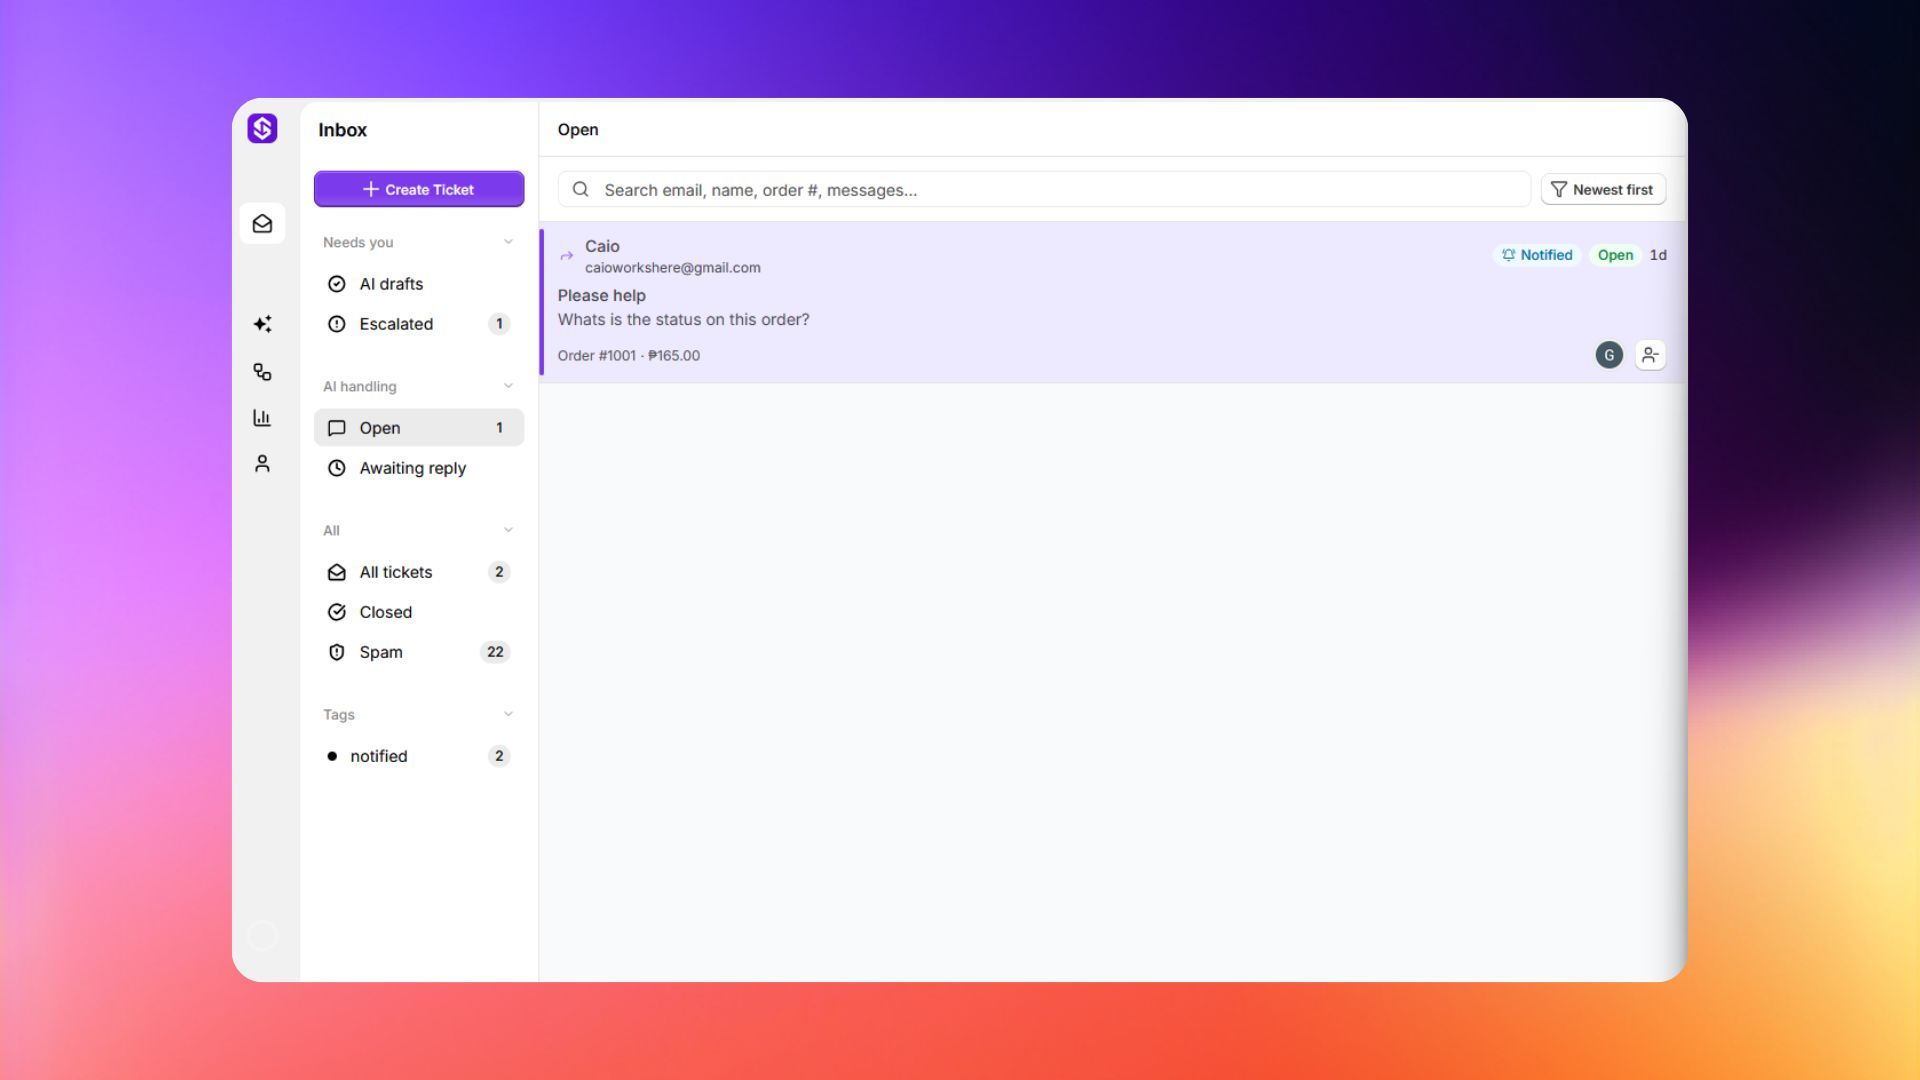The image size is (1920, 1080).
Task: Collapse the Needs you section
Action: (x=508, y=242)
